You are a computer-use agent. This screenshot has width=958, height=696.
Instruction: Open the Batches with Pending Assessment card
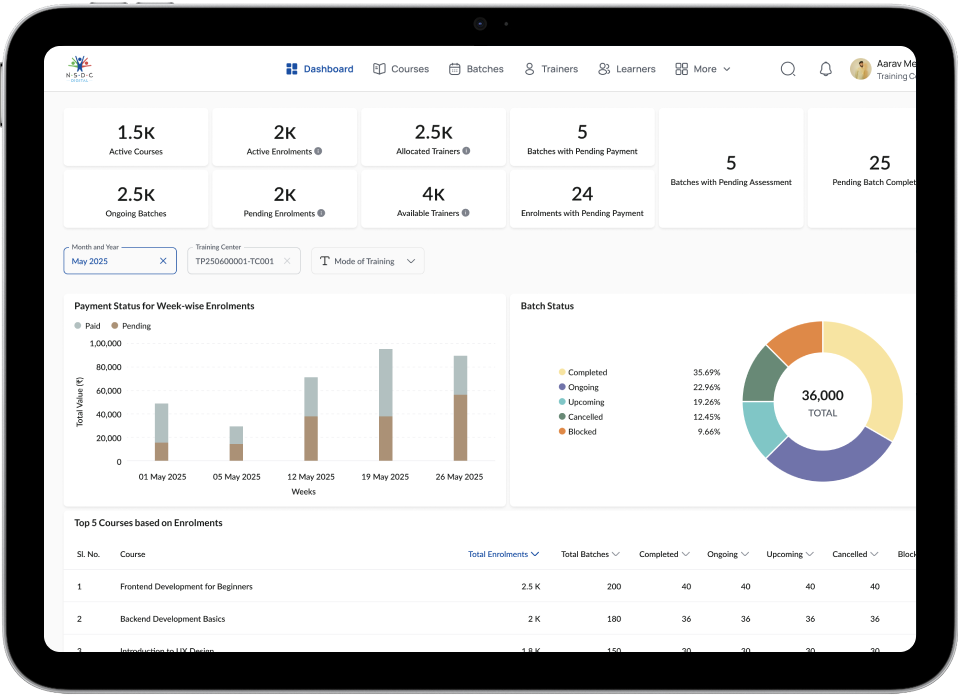[x=731, y=171]
